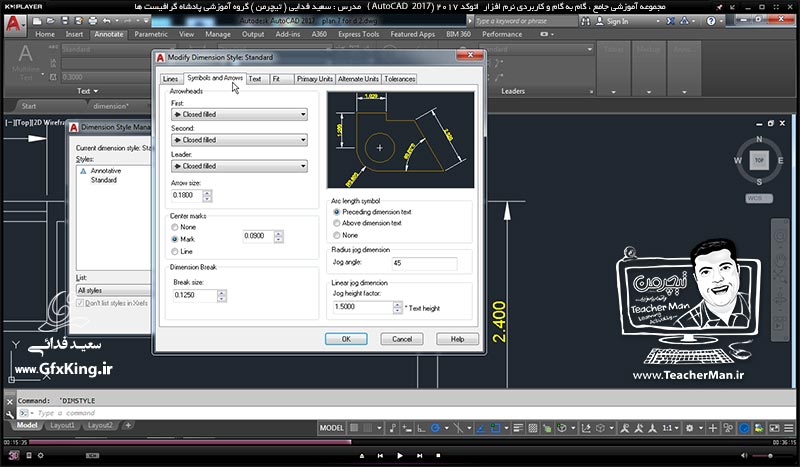Viewport: 800px width, 467px height.
Task: Switch to the Text tab in dialog
Action: click(255, 79)
